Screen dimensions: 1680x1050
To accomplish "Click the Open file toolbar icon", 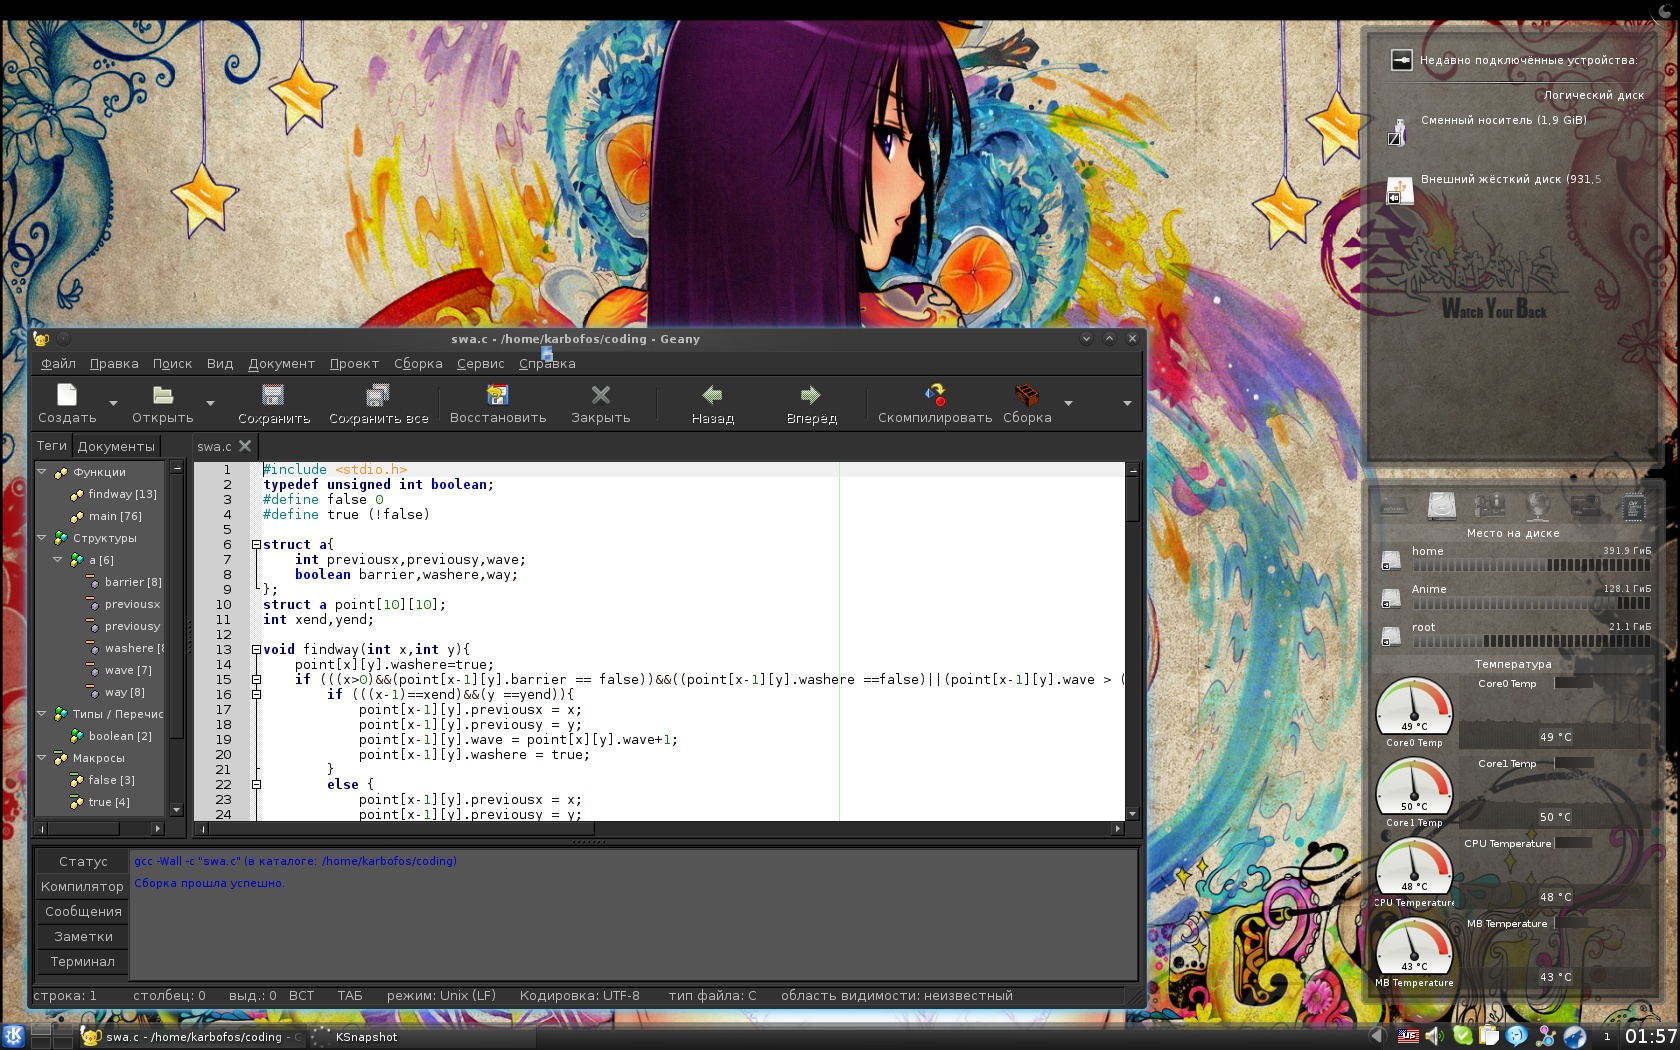I will pyautogui.click(x=163, y=395).
